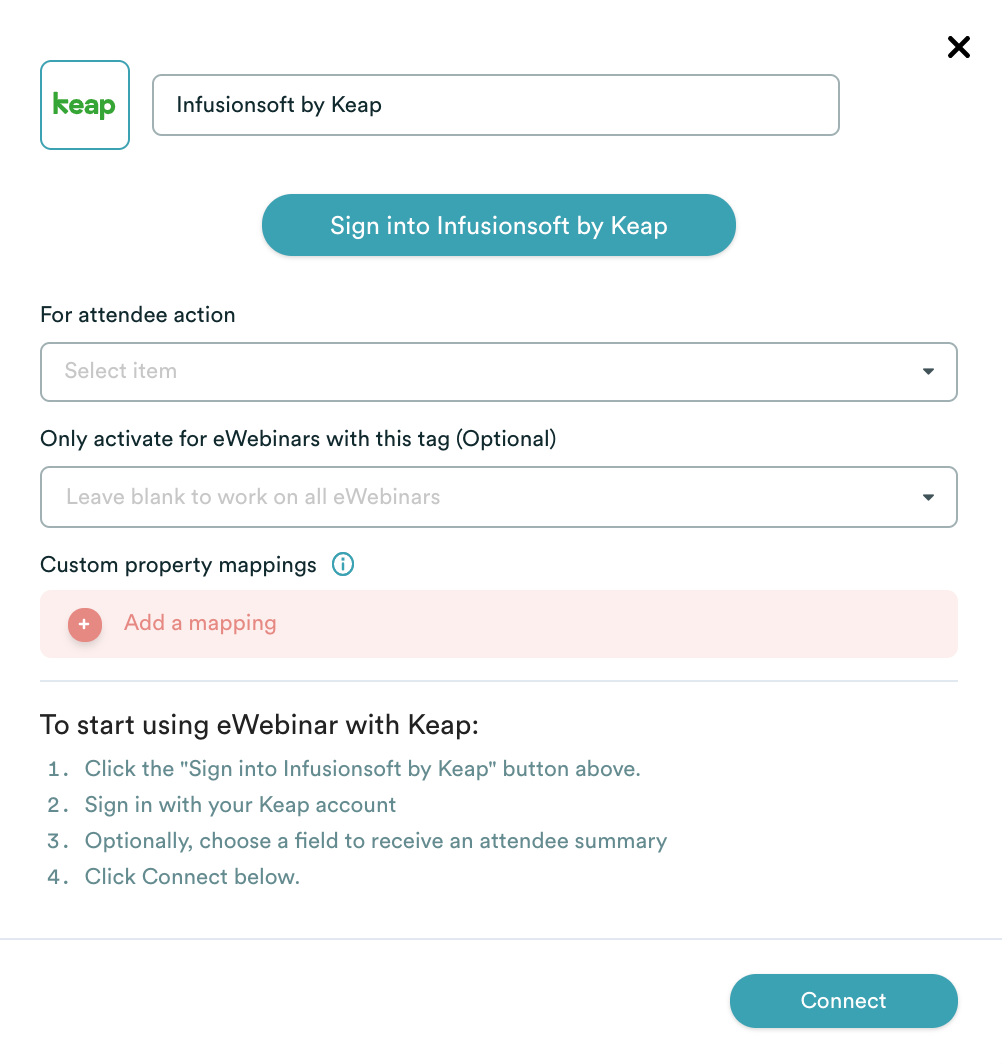Screen dimensions: 1002x1064
Task: Click the attendee action dropdown arrow
Action: [928, 372]
